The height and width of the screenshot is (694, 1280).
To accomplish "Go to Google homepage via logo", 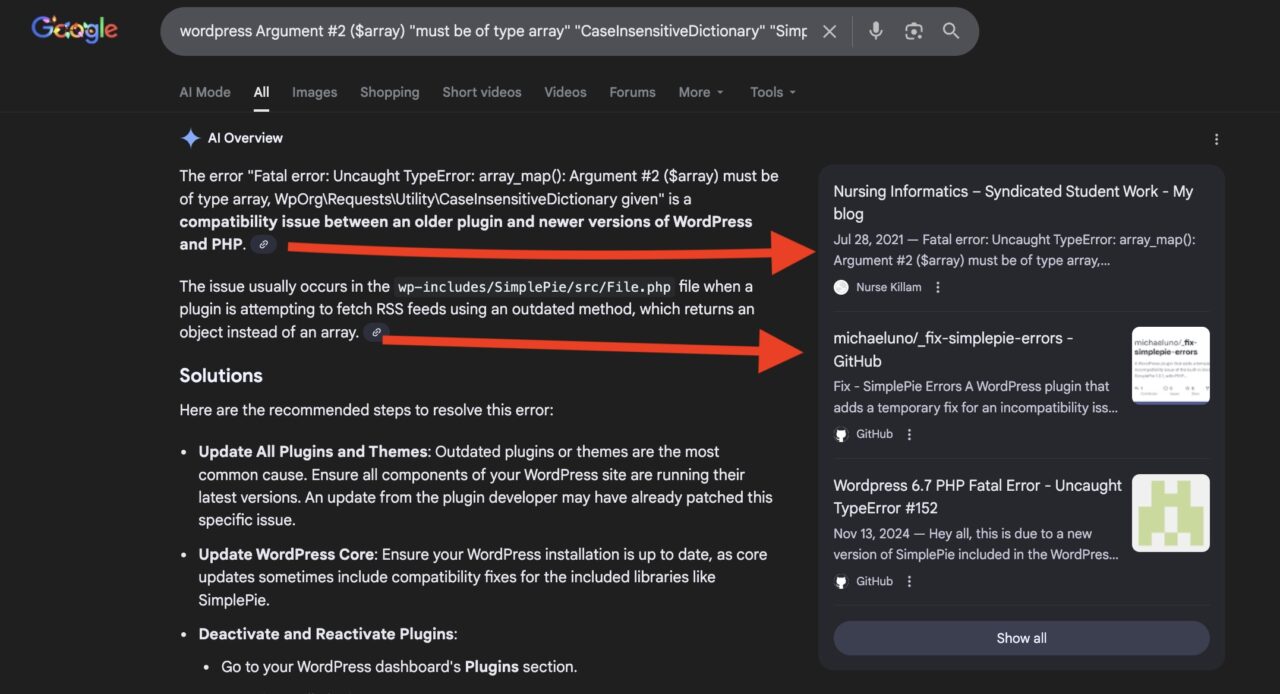I will tap(74, 30).
